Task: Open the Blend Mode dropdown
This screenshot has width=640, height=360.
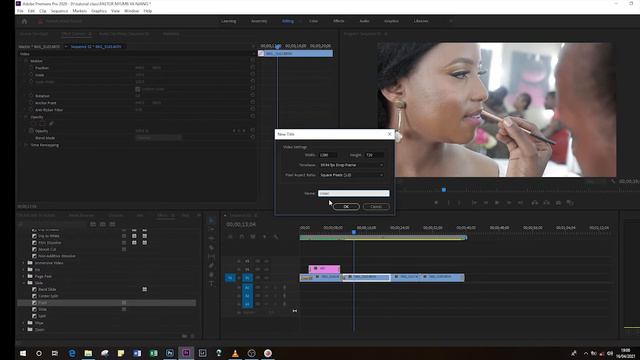Action: tap(158, 138)
